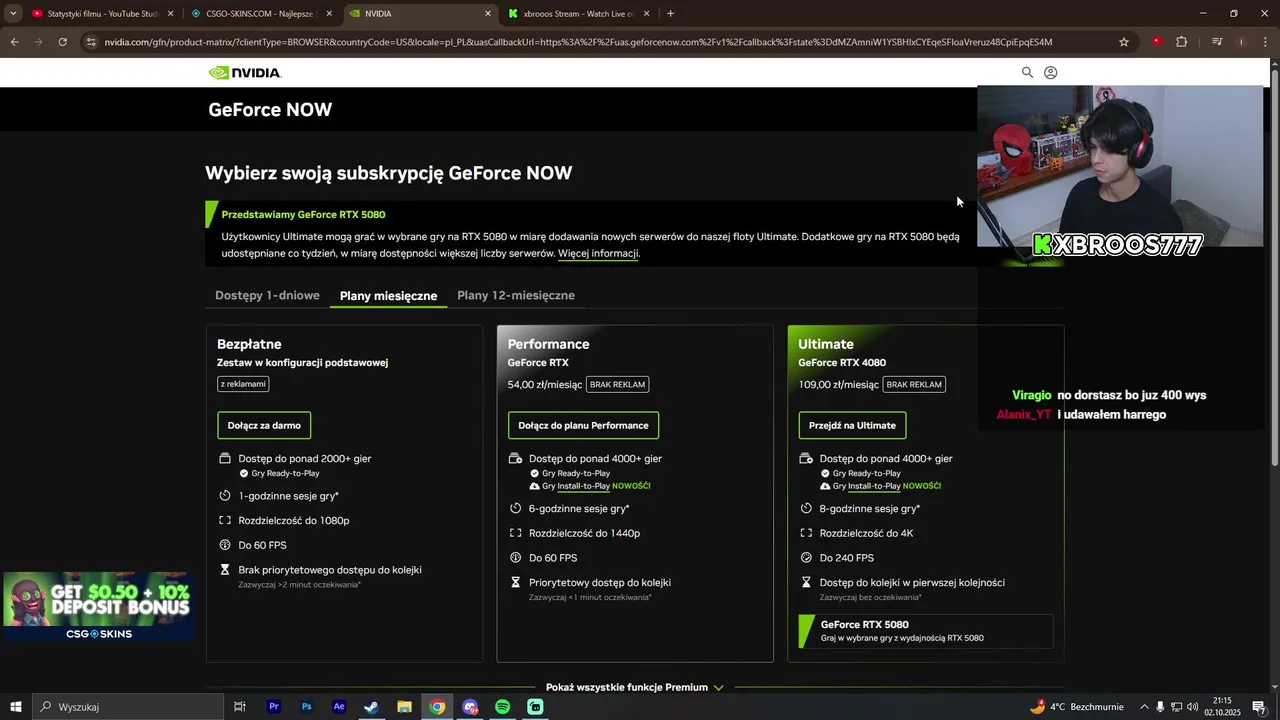Click BRAK REKLAM badge under Ultimate

[x=913, y=384]
